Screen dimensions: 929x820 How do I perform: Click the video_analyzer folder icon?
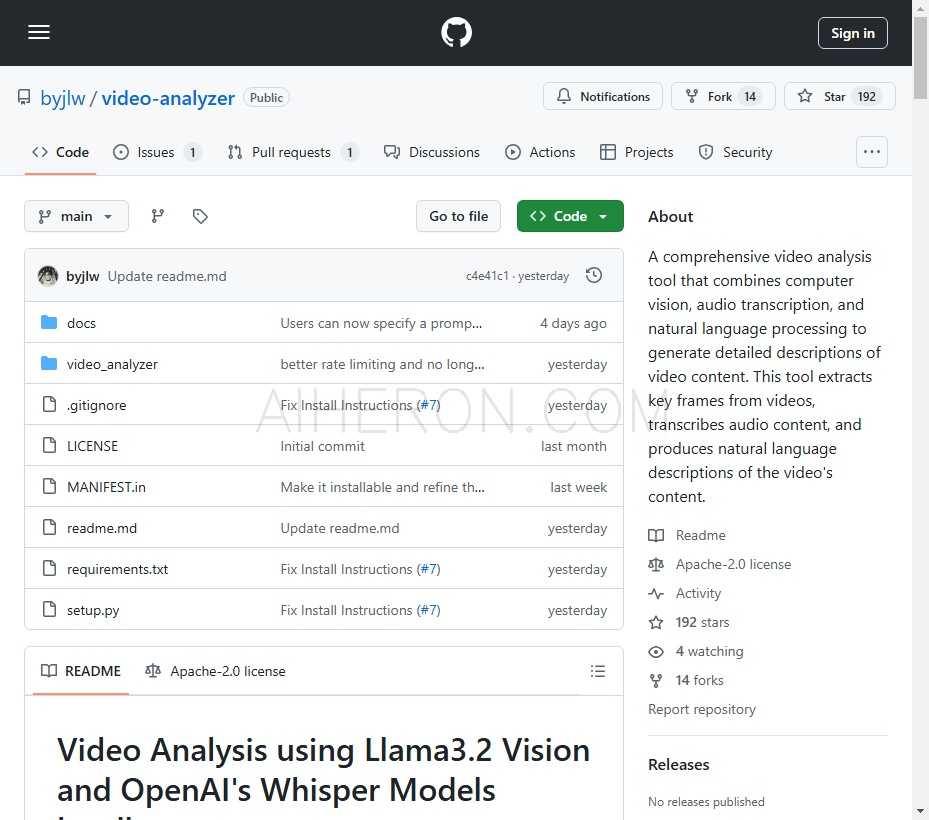[x=49, y=363]
